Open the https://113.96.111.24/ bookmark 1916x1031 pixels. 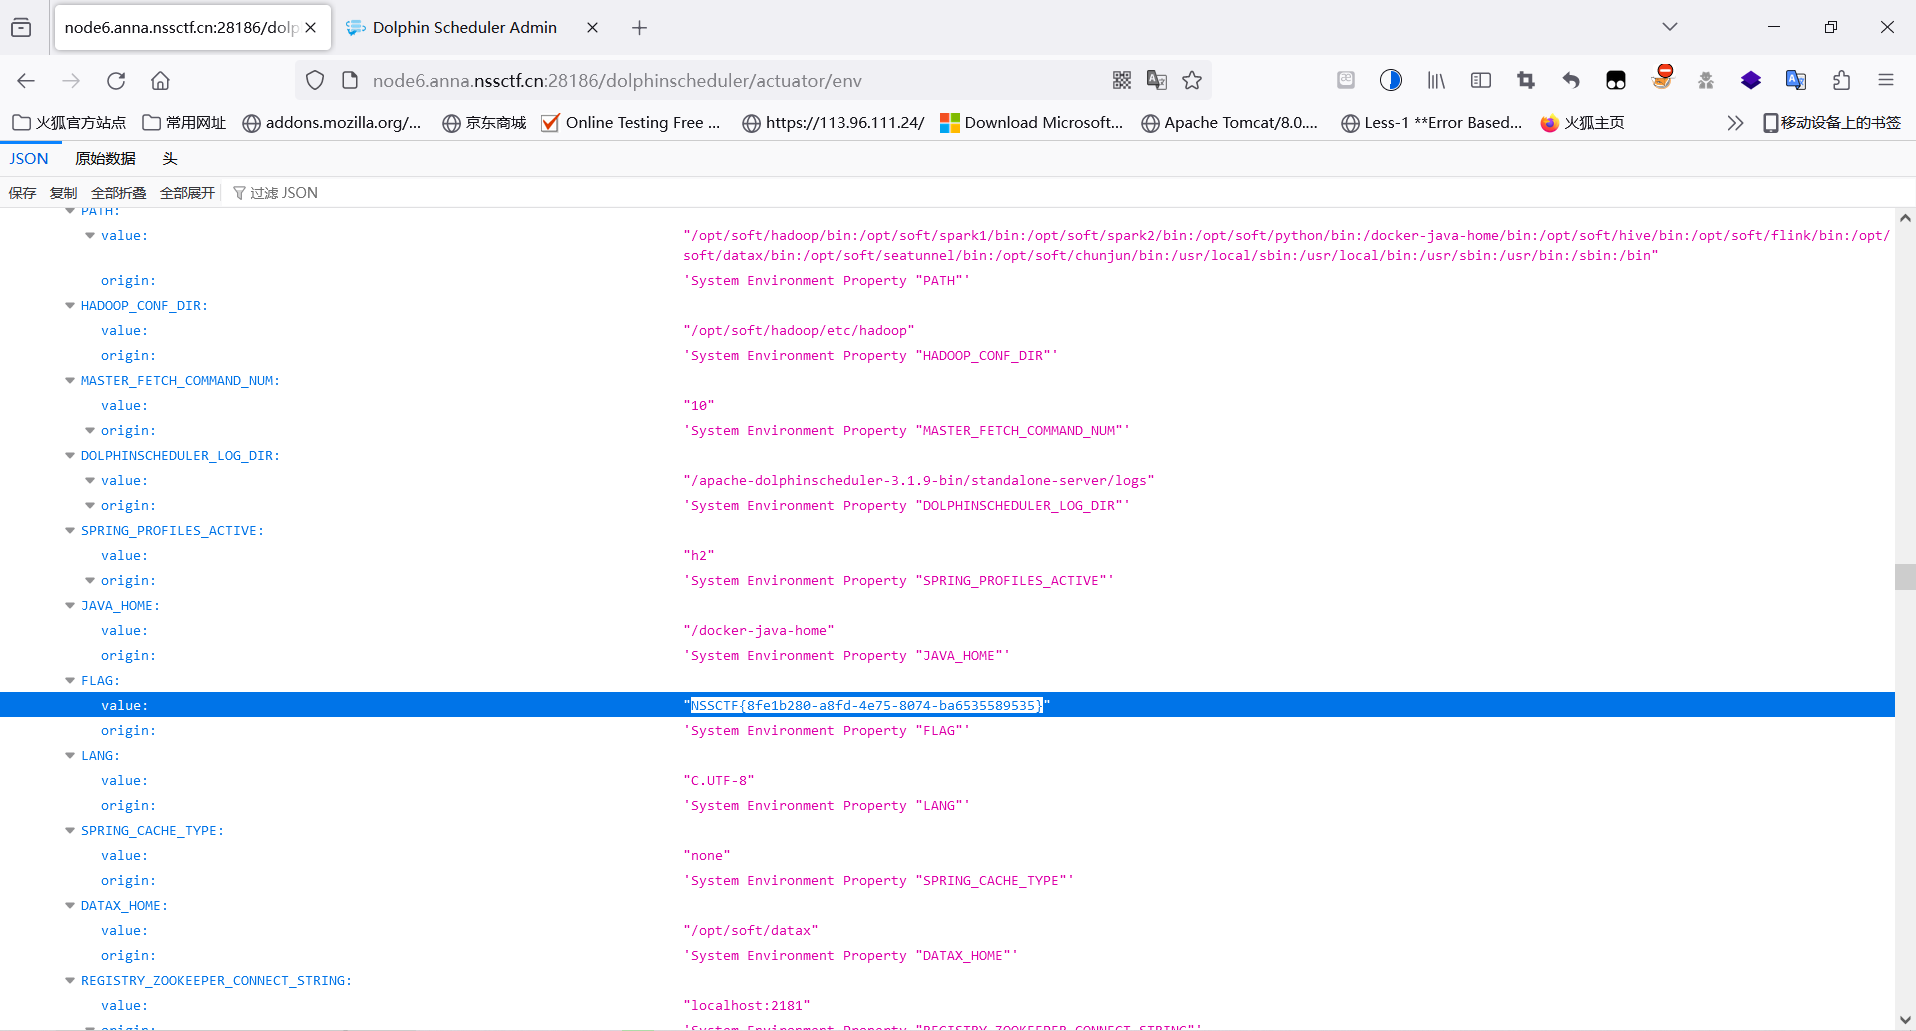pos(833,123)
